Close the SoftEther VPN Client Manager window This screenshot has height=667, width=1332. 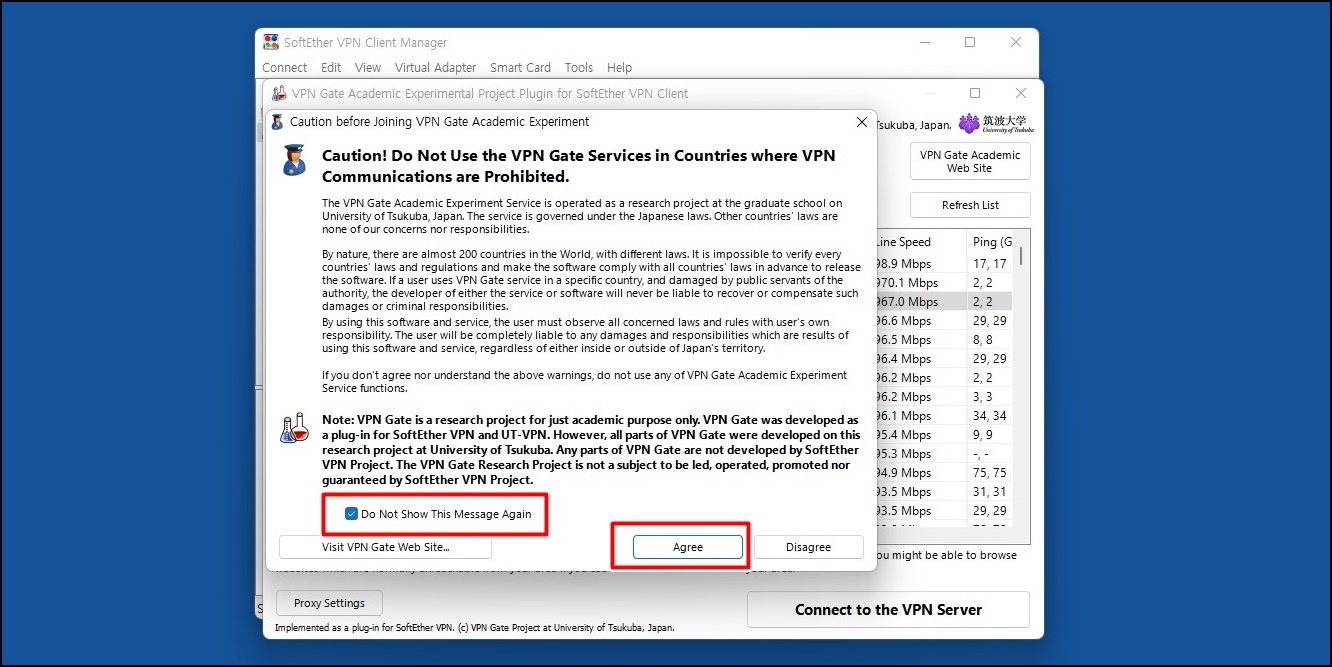point(1016,42)
